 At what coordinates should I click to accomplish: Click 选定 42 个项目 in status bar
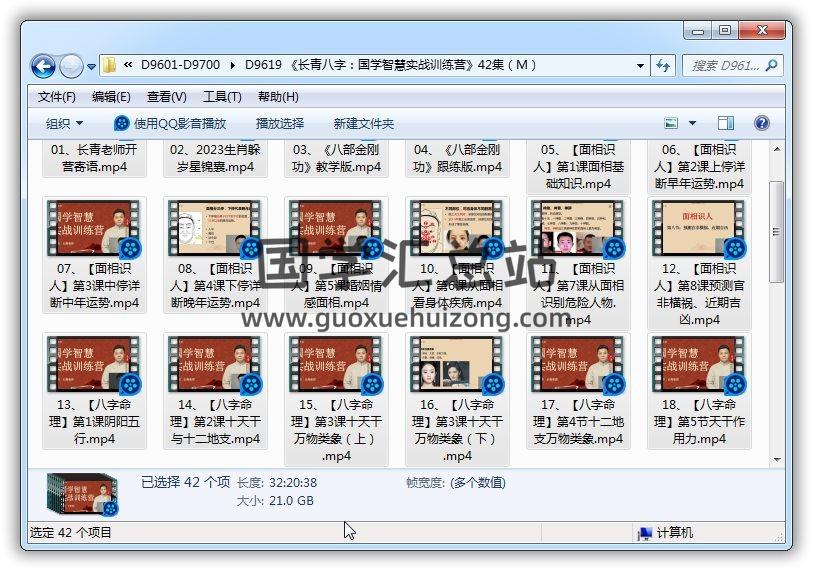click(x=71, y=533)
